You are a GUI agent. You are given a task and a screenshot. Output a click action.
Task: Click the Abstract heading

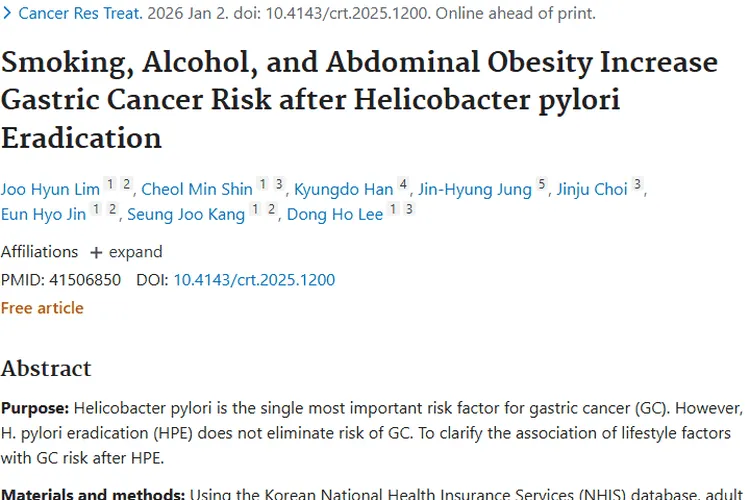(46, 368)
